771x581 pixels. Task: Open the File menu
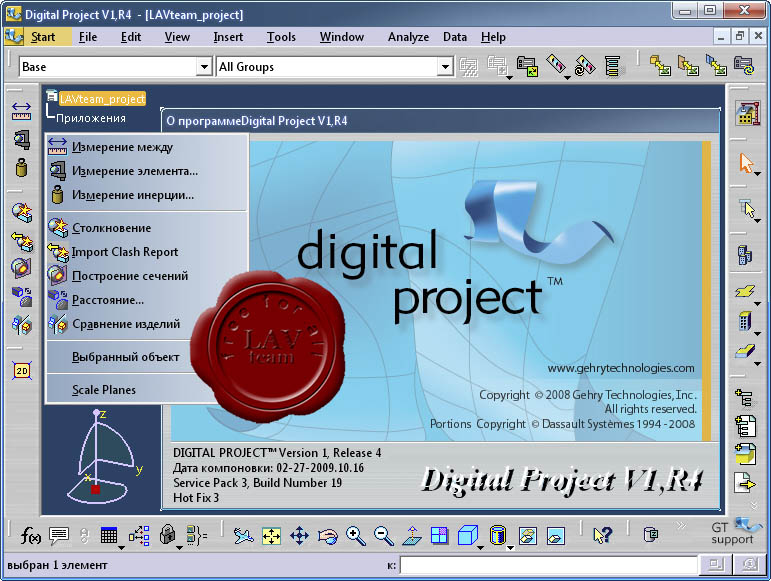click(88, 37)
